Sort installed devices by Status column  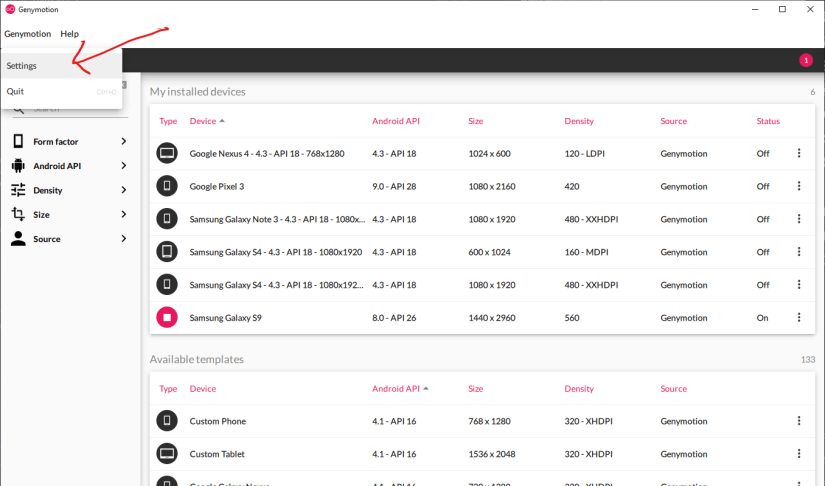[768, 121]
